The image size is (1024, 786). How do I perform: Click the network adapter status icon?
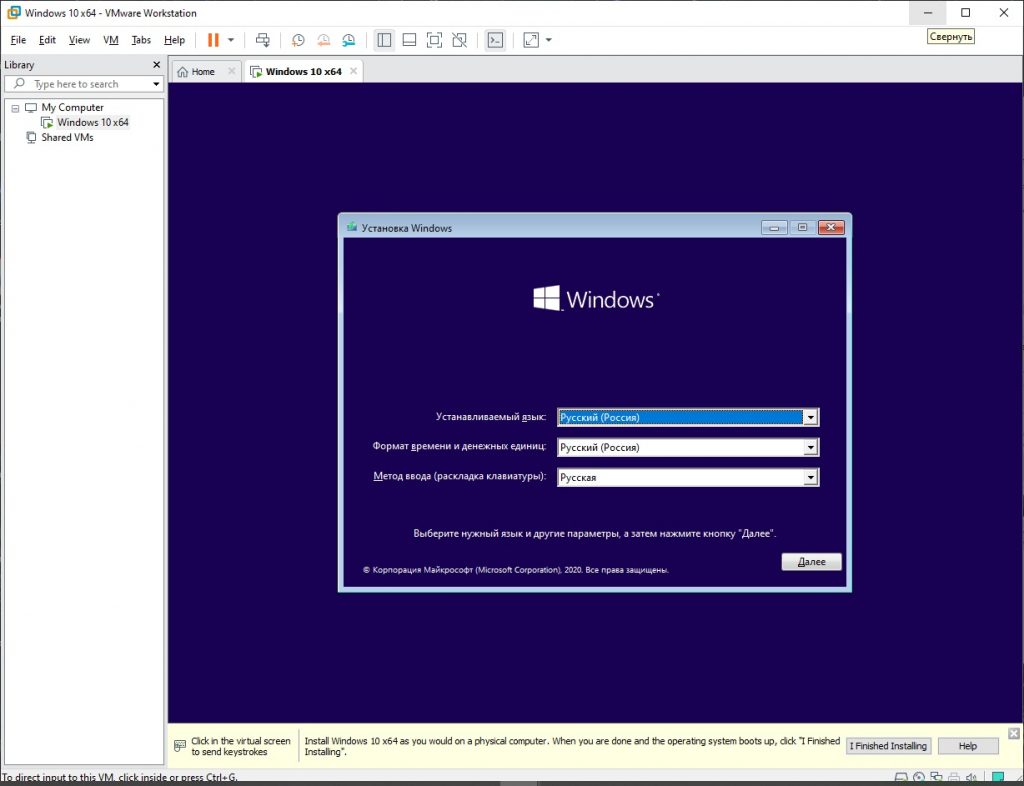tap(936, 778)
